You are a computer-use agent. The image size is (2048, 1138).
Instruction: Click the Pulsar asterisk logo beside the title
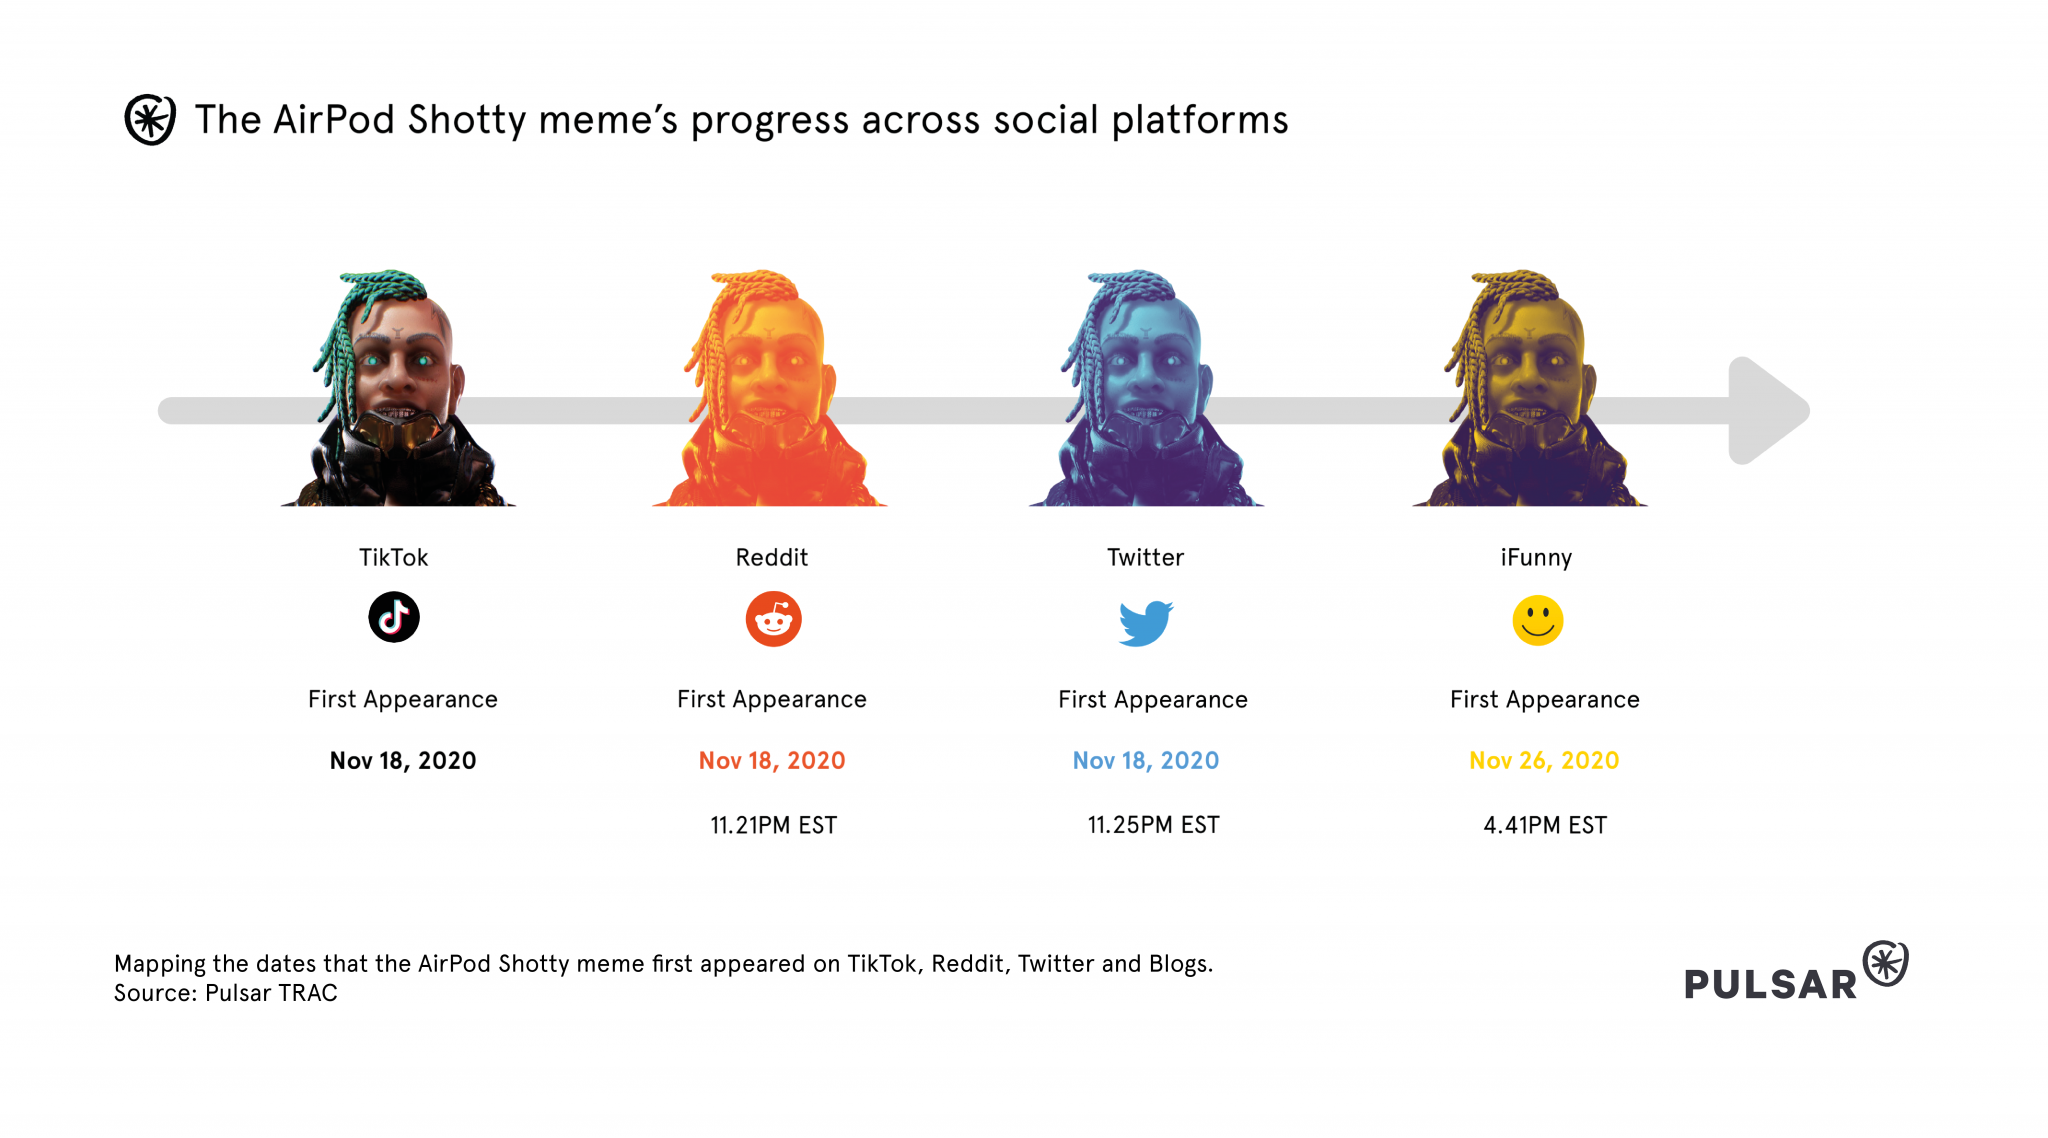pyautogui.click(x=150, y=120)
